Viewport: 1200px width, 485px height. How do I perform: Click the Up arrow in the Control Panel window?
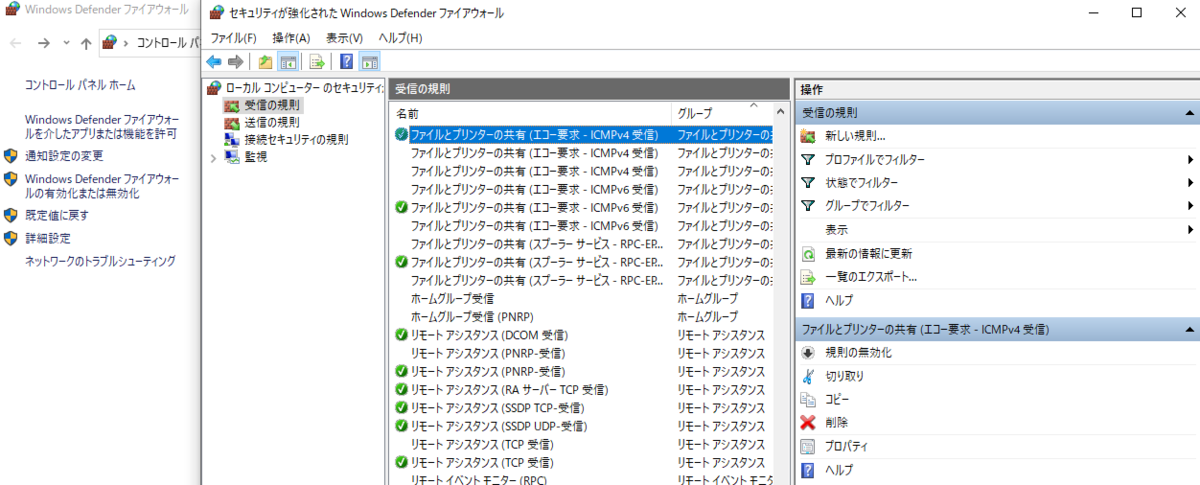87,43
